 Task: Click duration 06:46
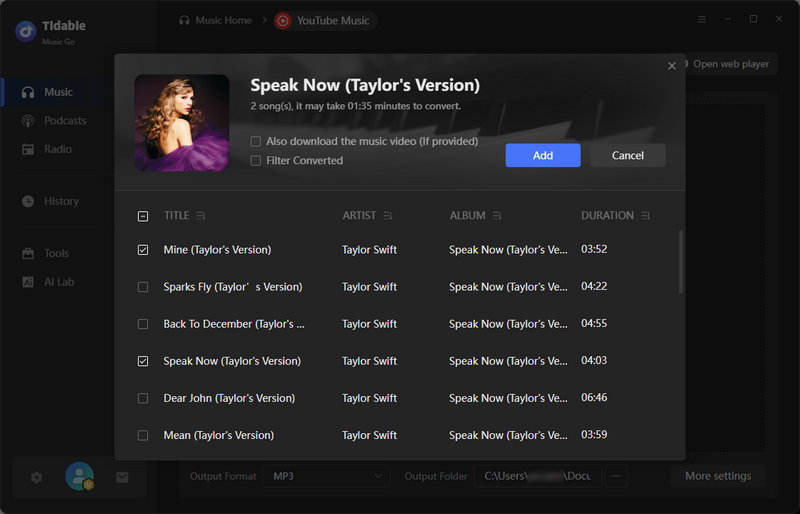click(x=594, y=398)
